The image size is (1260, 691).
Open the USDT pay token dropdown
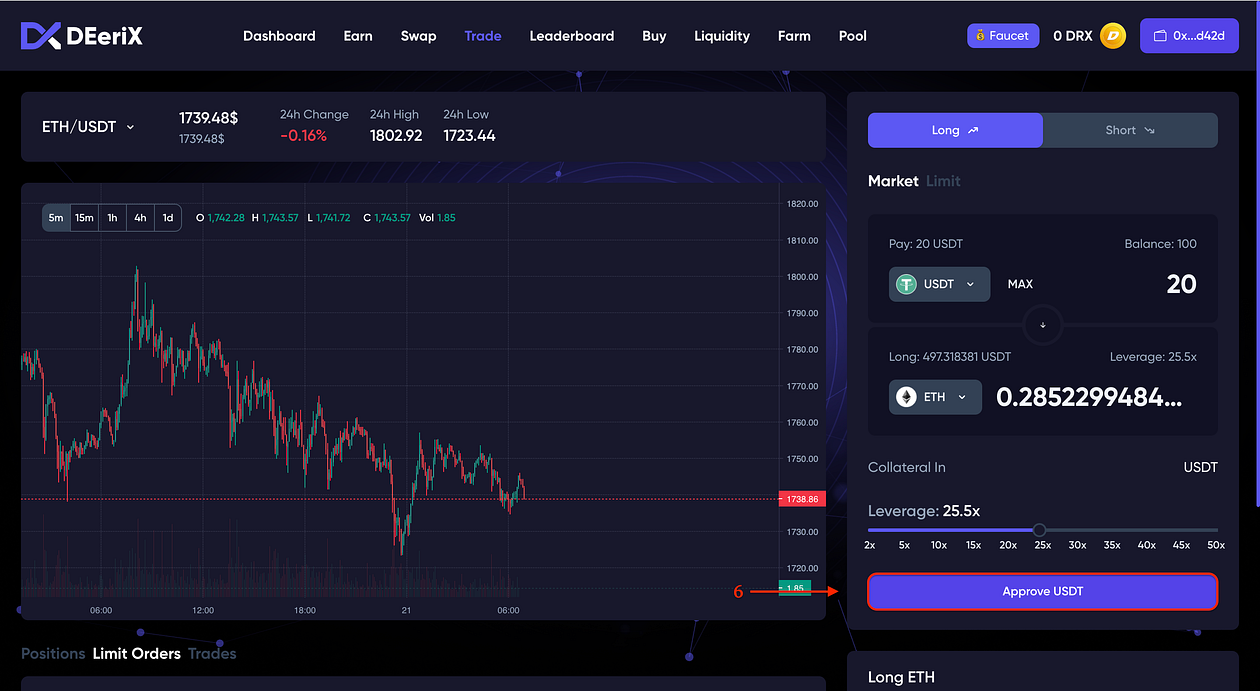[x=939, y=284]
